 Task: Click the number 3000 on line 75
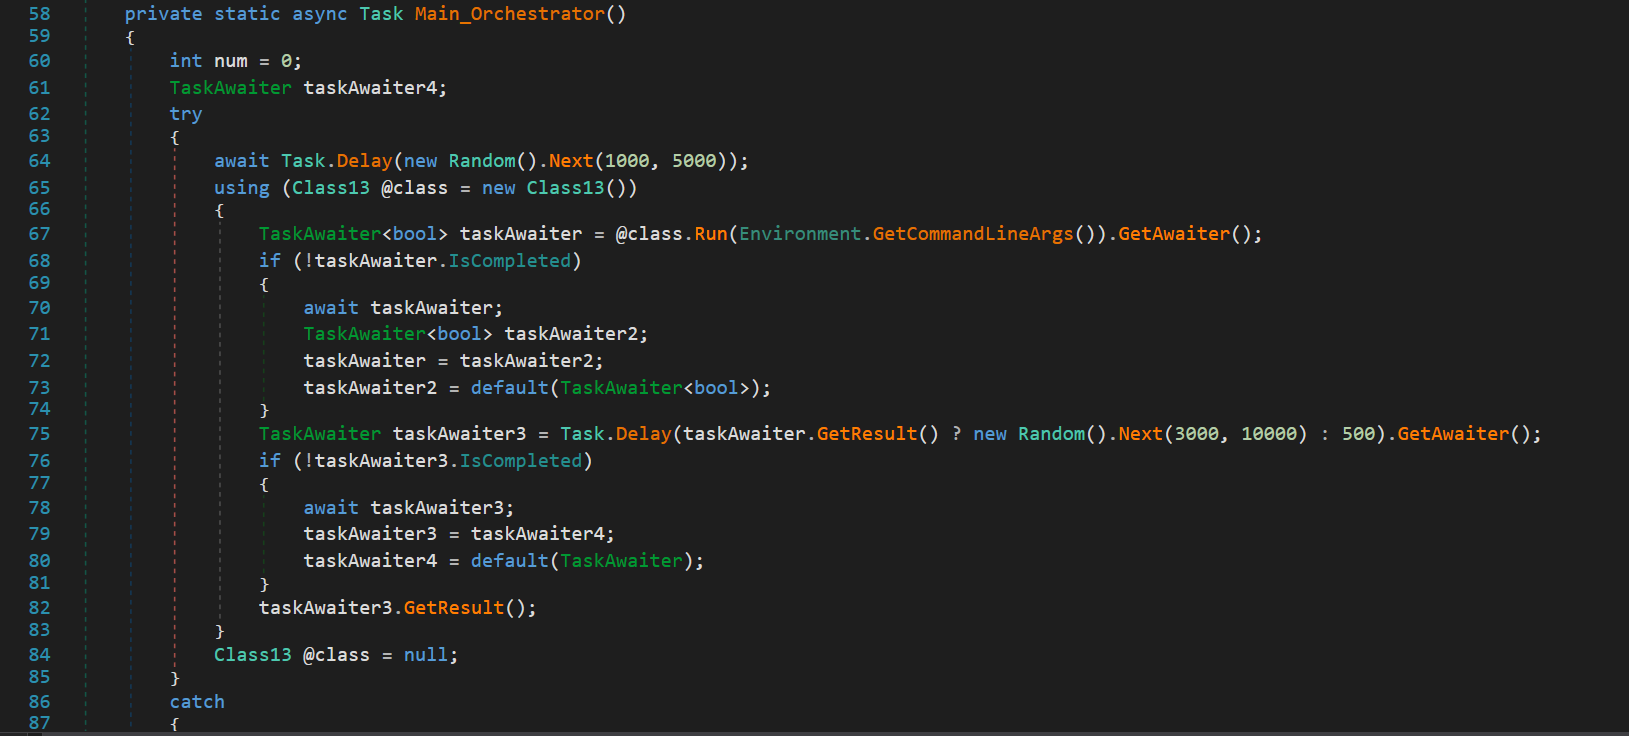coord(1197,434)
